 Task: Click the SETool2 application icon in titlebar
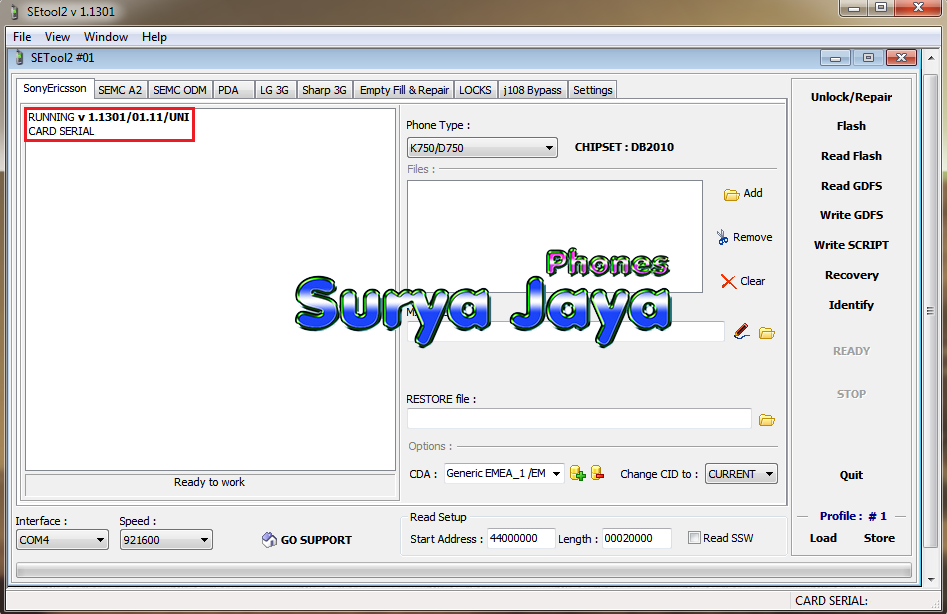(12, 11)
